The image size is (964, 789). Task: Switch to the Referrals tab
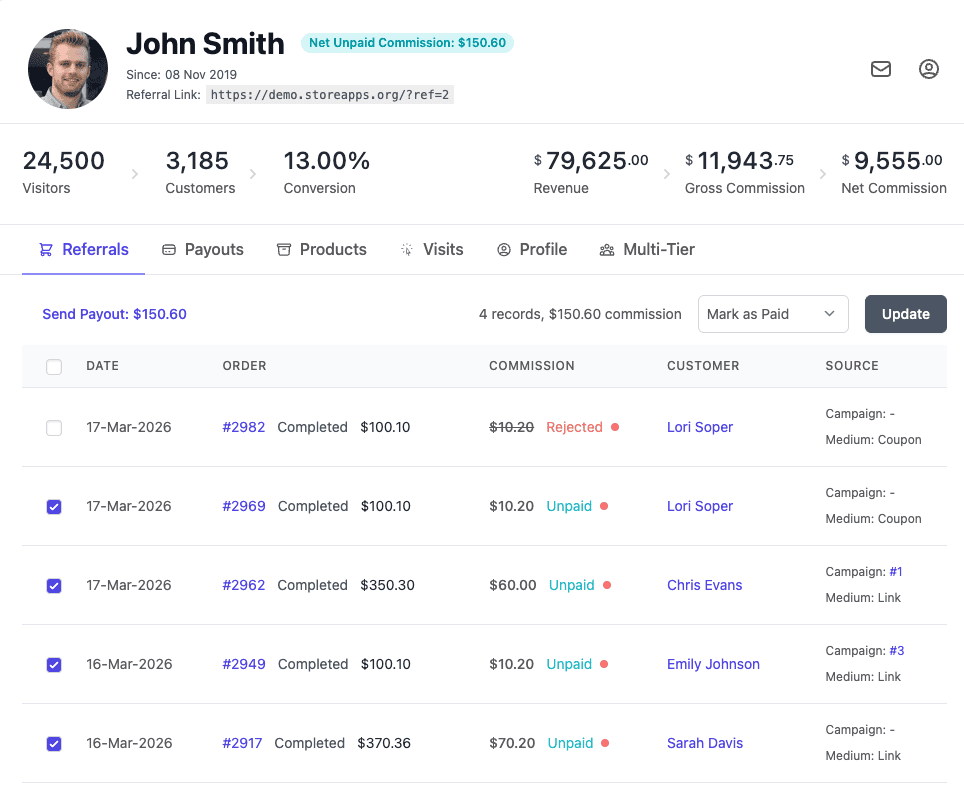pos(84,250)
